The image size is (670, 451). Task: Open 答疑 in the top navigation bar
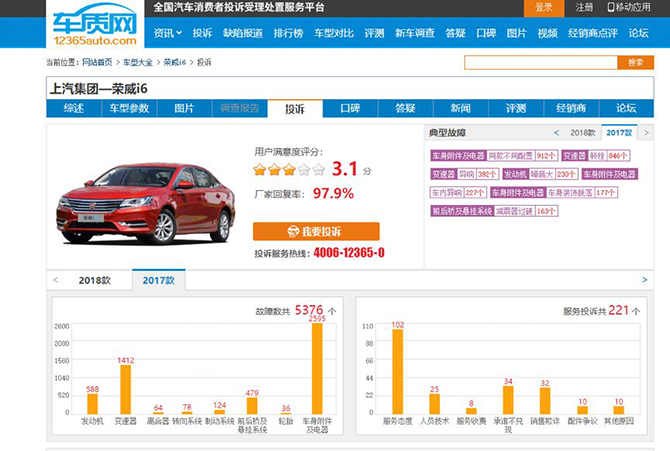tap(455, 33)
